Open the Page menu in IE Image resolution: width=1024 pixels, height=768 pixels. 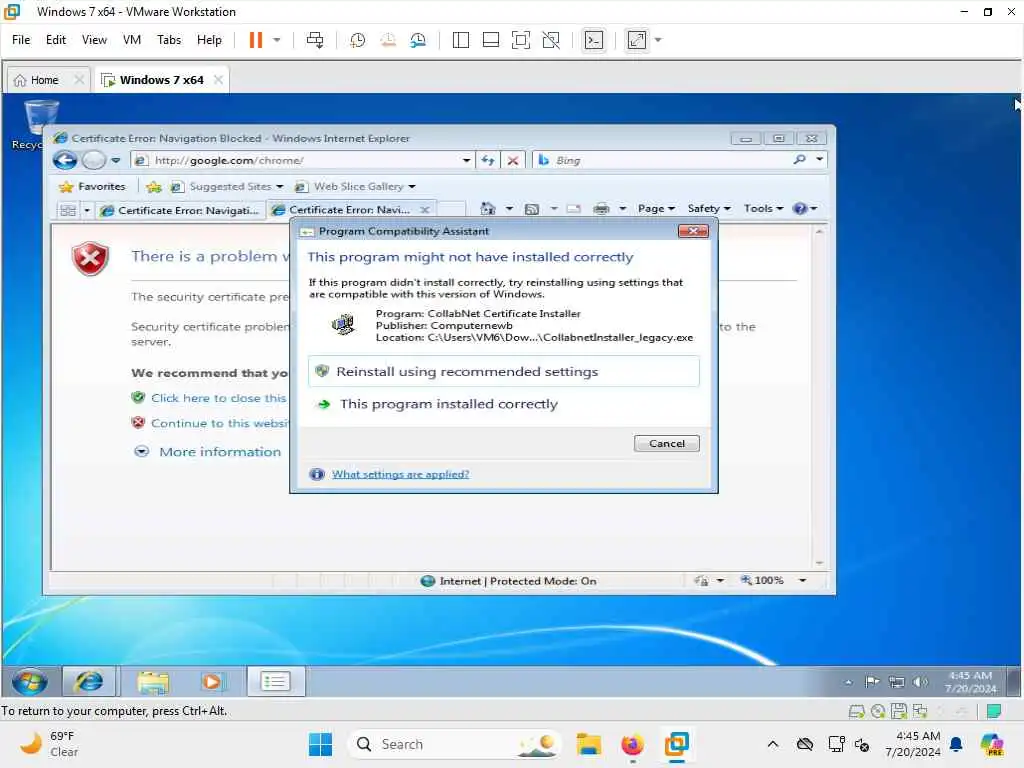point(656,209)
